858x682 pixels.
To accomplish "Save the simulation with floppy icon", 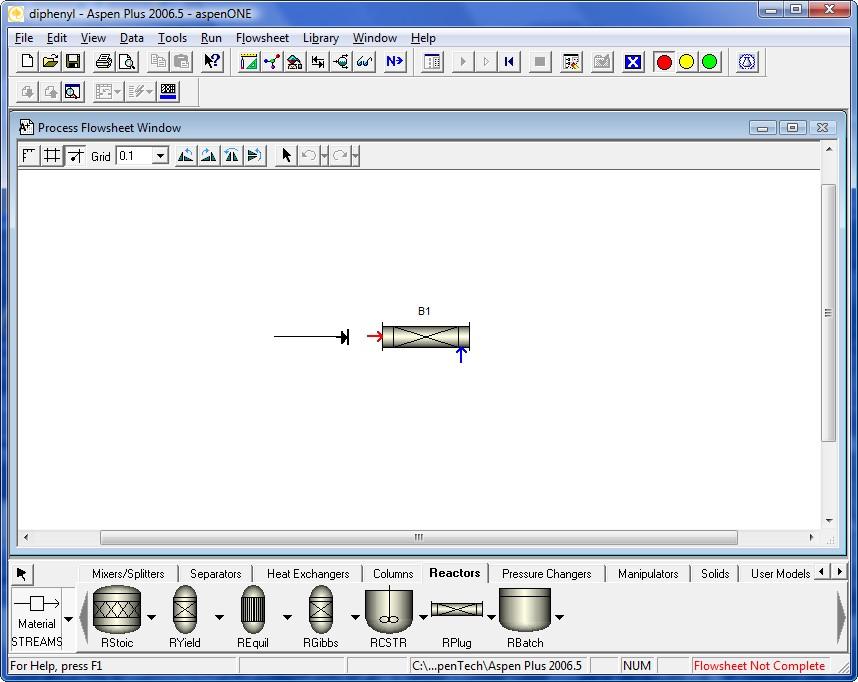I will (x=73, y=61).
